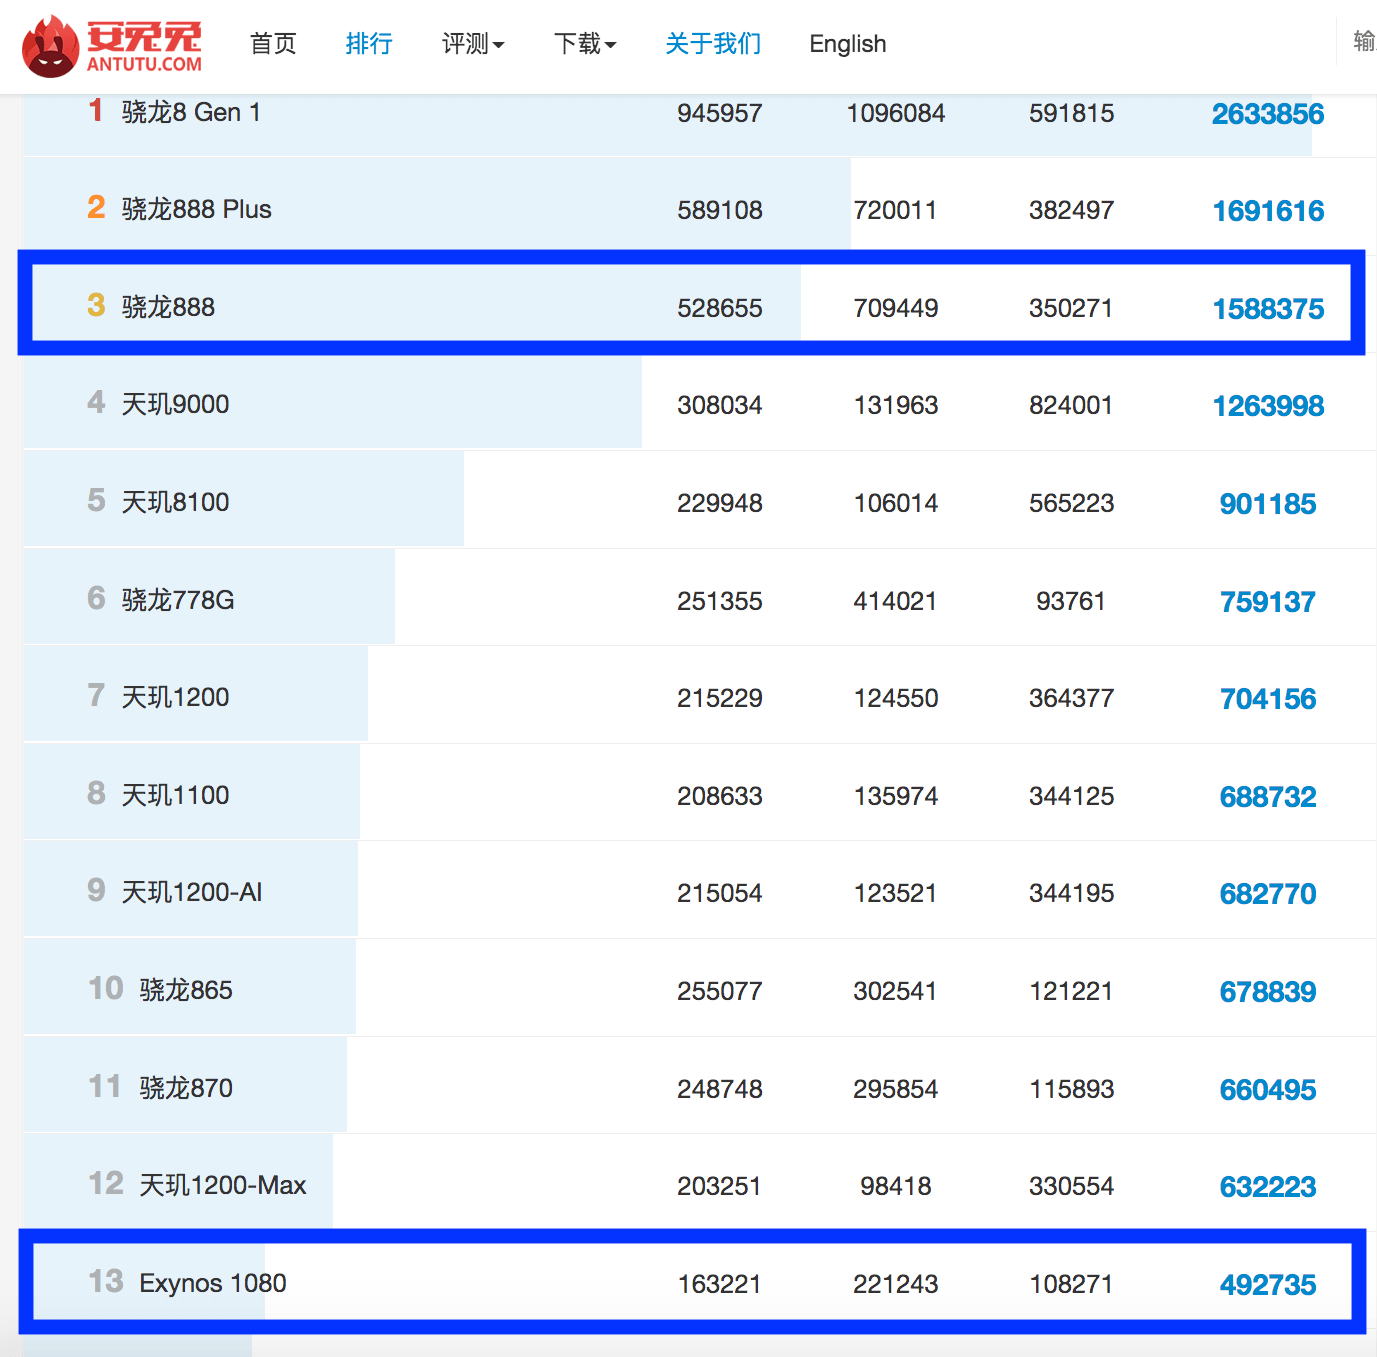Click value 108271 for Exynos 1080
This screenshot has width=1377, height=1357.
(1072, 1284)
